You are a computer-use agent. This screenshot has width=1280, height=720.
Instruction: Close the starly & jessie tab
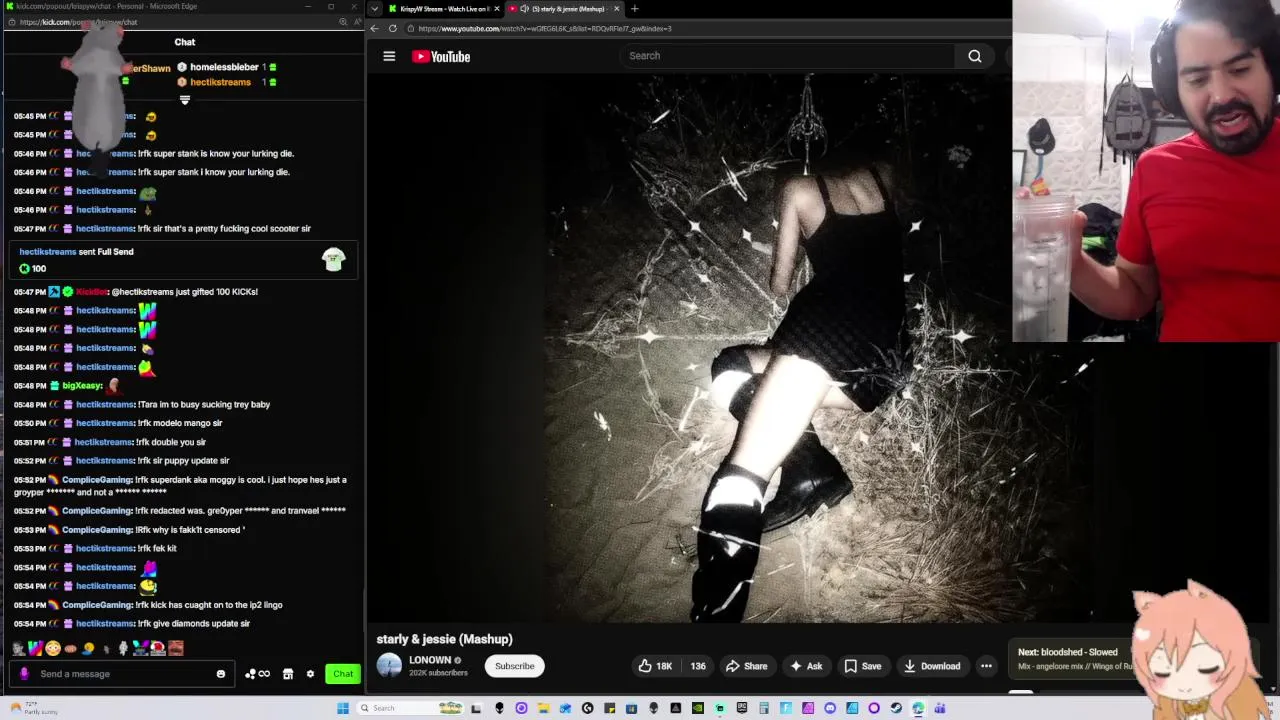(x=616, y=9)
